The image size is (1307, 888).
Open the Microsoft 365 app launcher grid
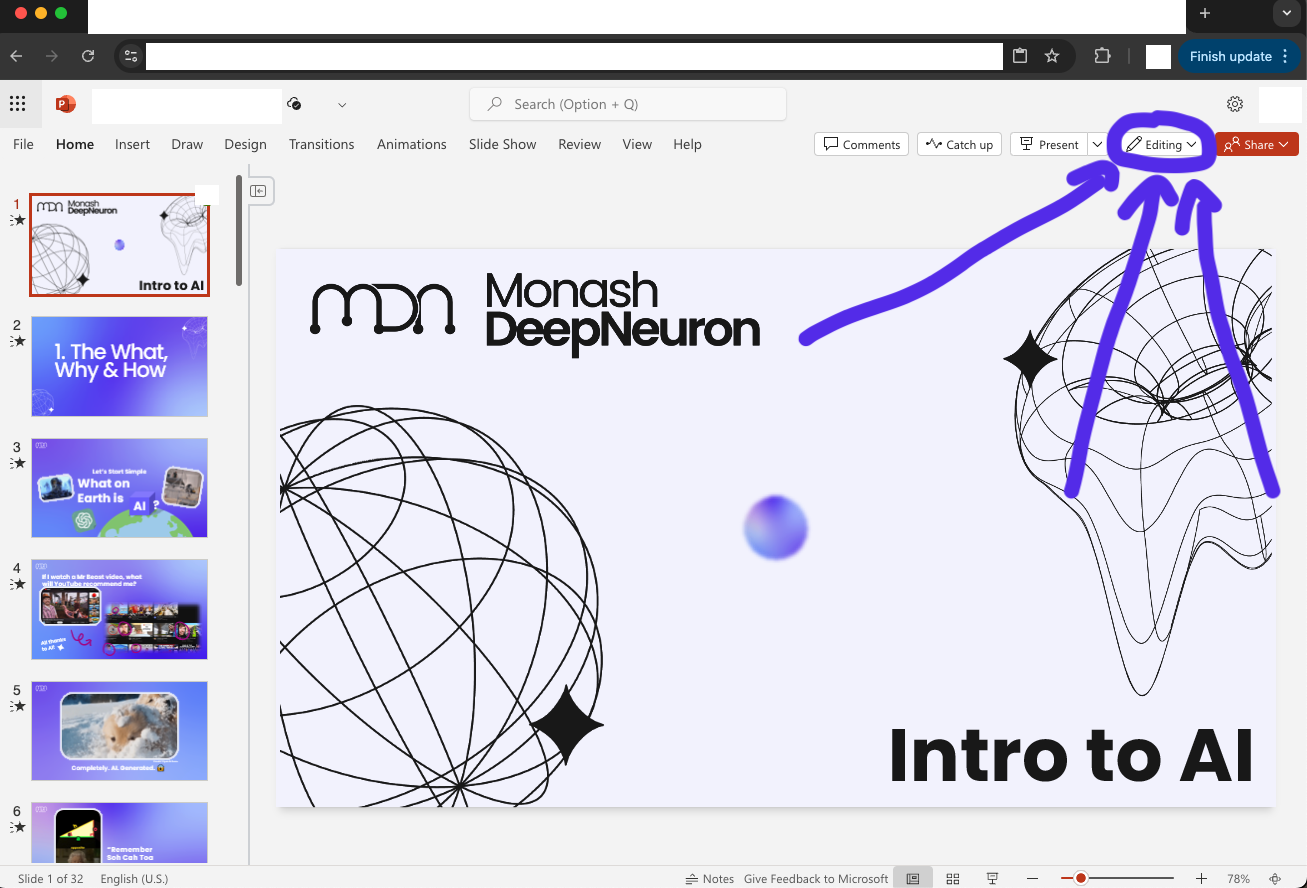tap(17, 104)
